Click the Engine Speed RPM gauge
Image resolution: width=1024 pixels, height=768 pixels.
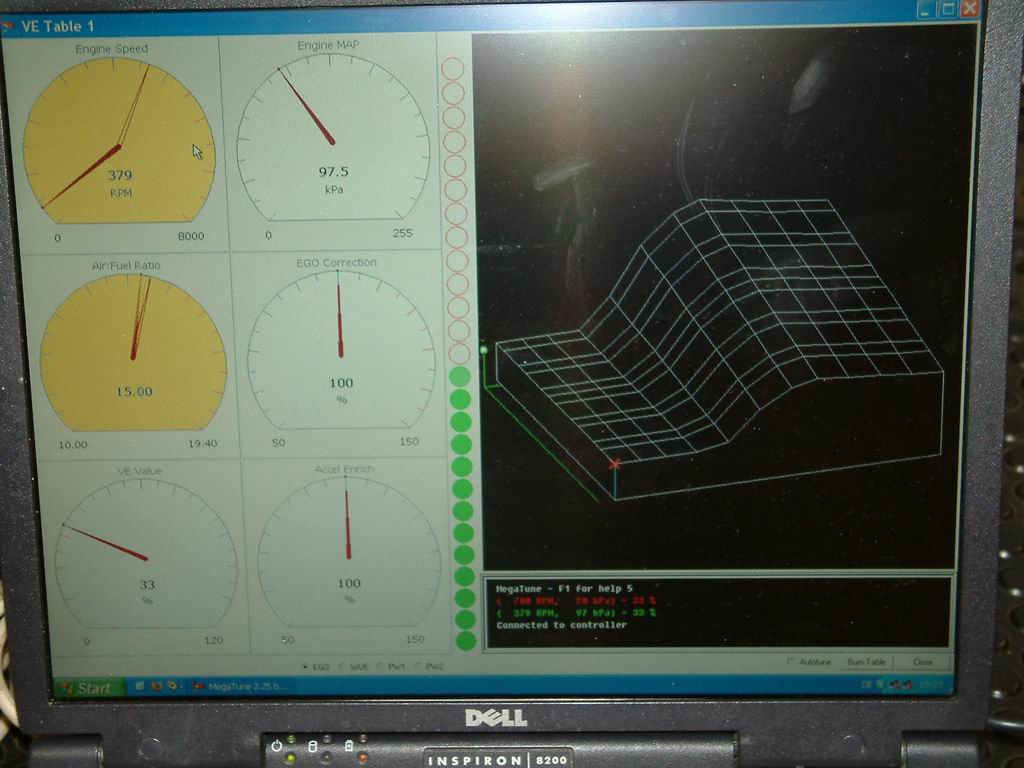tap(119, 140)
